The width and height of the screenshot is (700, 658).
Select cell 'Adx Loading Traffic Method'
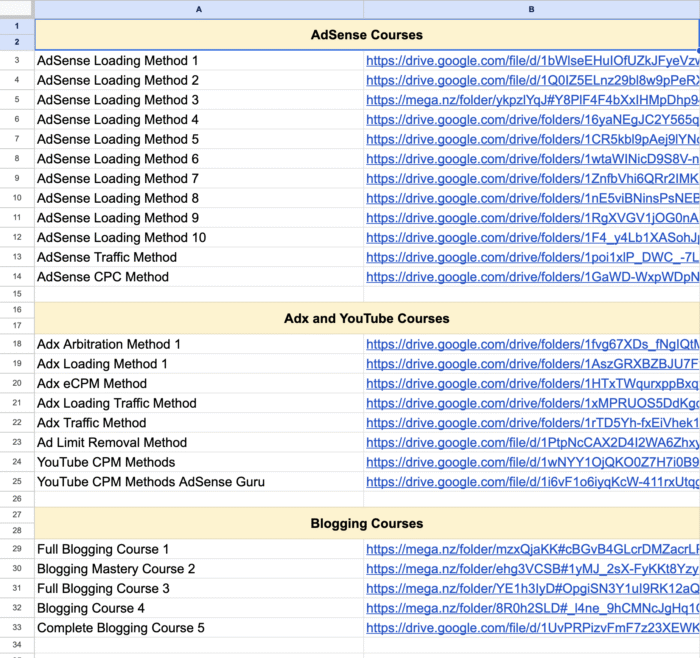pyautogui.click(x=199, y=403)
